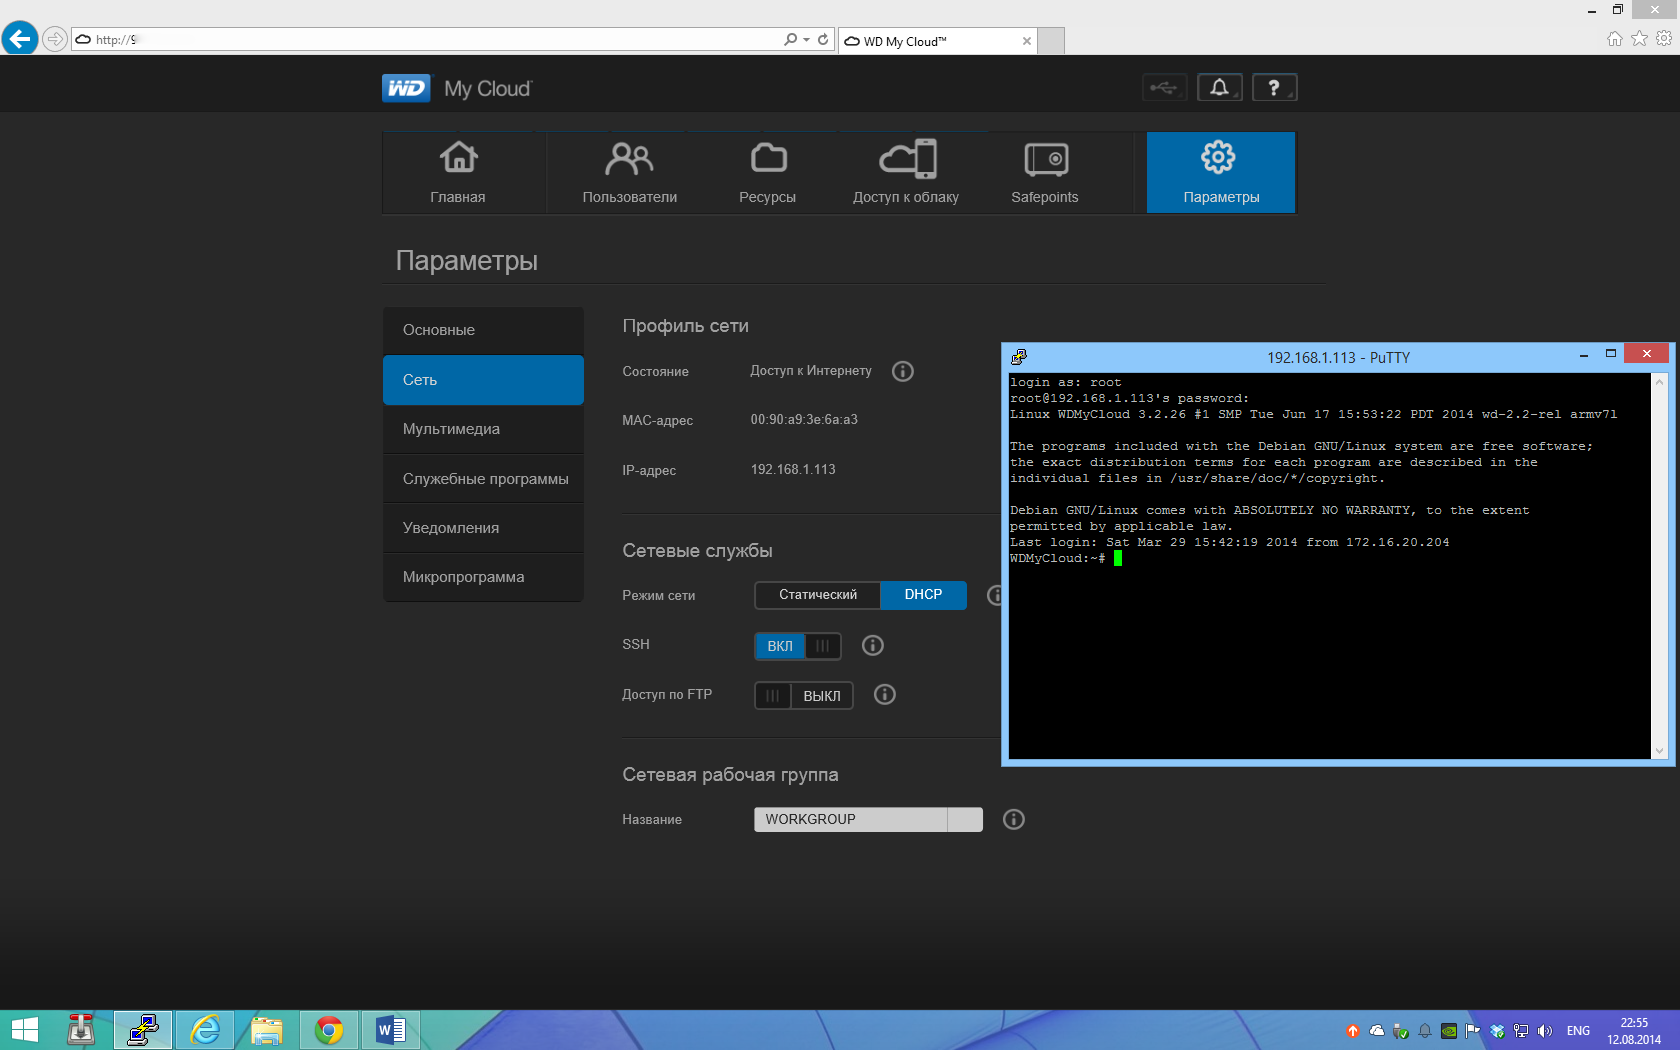Open the Пользователи users tab
This screenshot has height=1050, width=1680.
click(630, 172)
